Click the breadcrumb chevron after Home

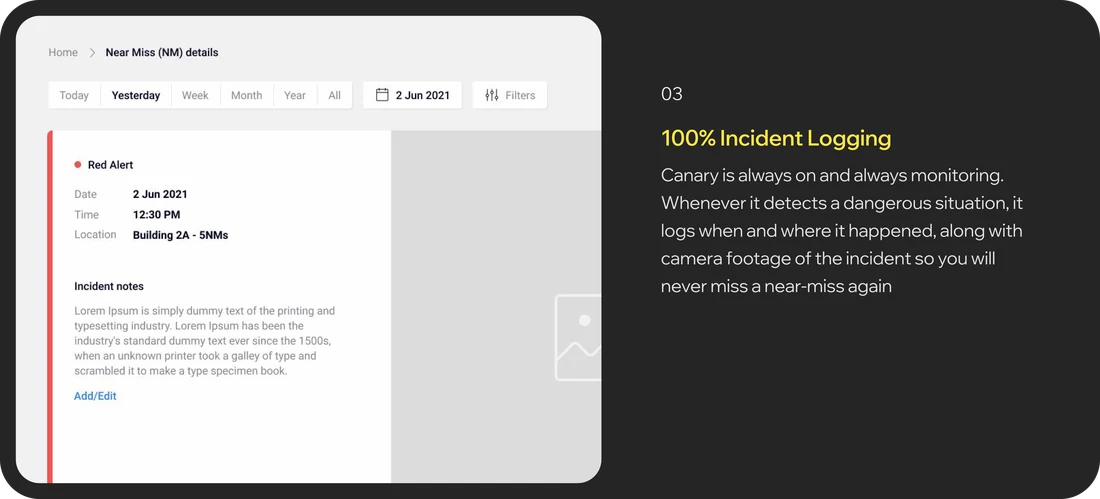(92, 53)
